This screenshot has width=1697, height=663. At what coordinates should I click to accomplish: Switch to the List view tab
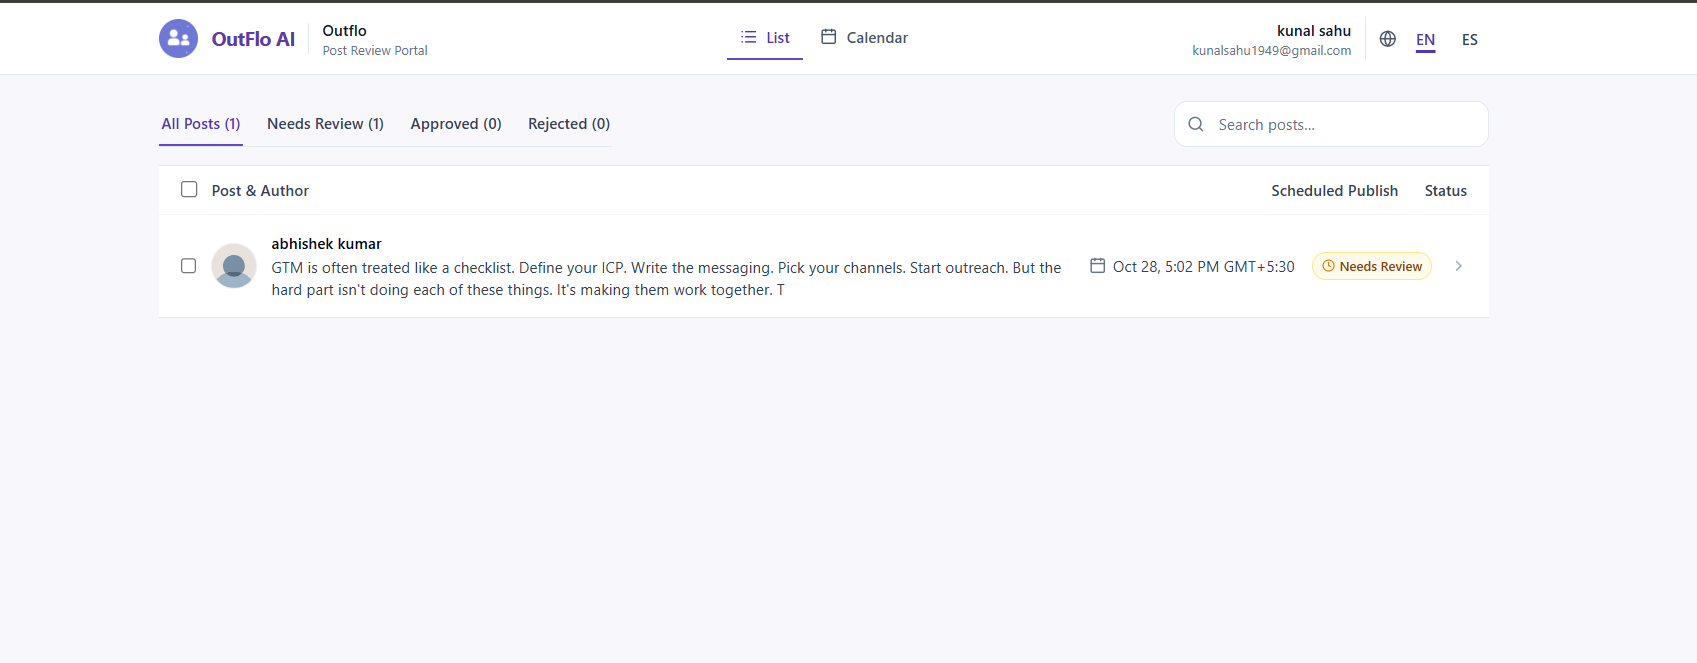pyautogui.click(x=765, y=38)
